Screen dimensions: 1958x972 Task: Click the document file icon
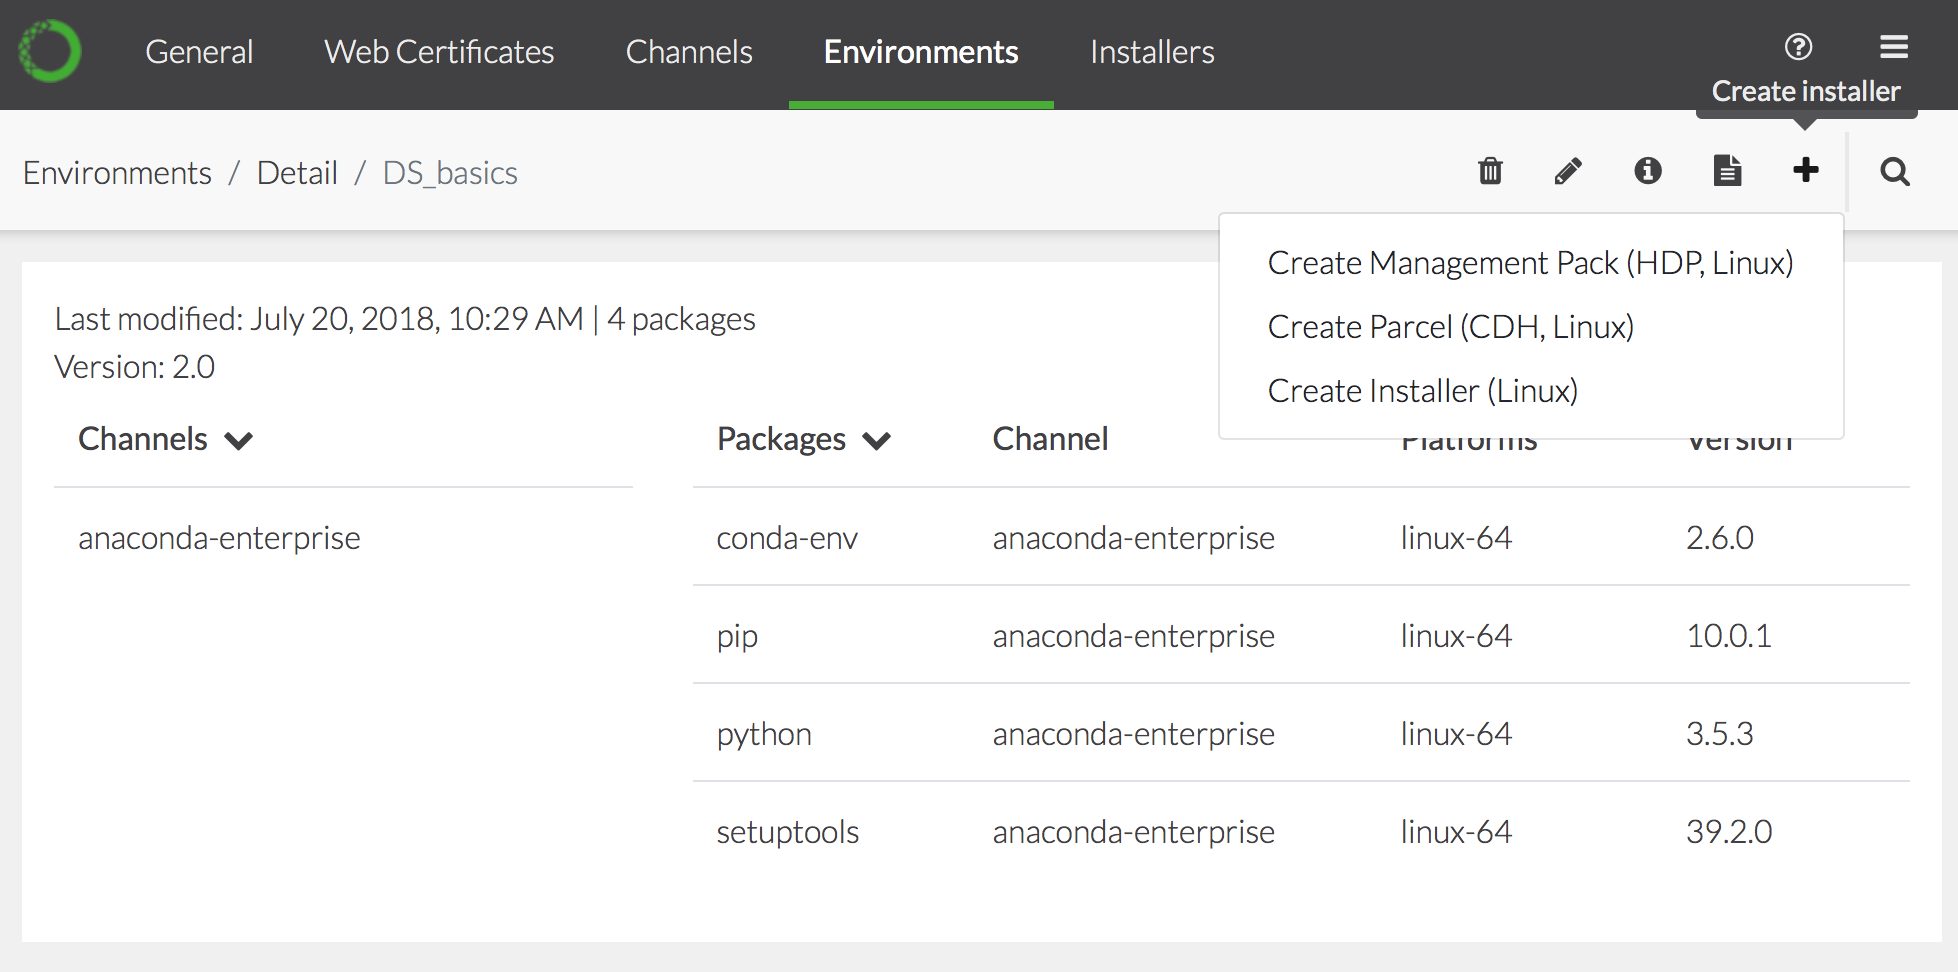[1727, 171]
